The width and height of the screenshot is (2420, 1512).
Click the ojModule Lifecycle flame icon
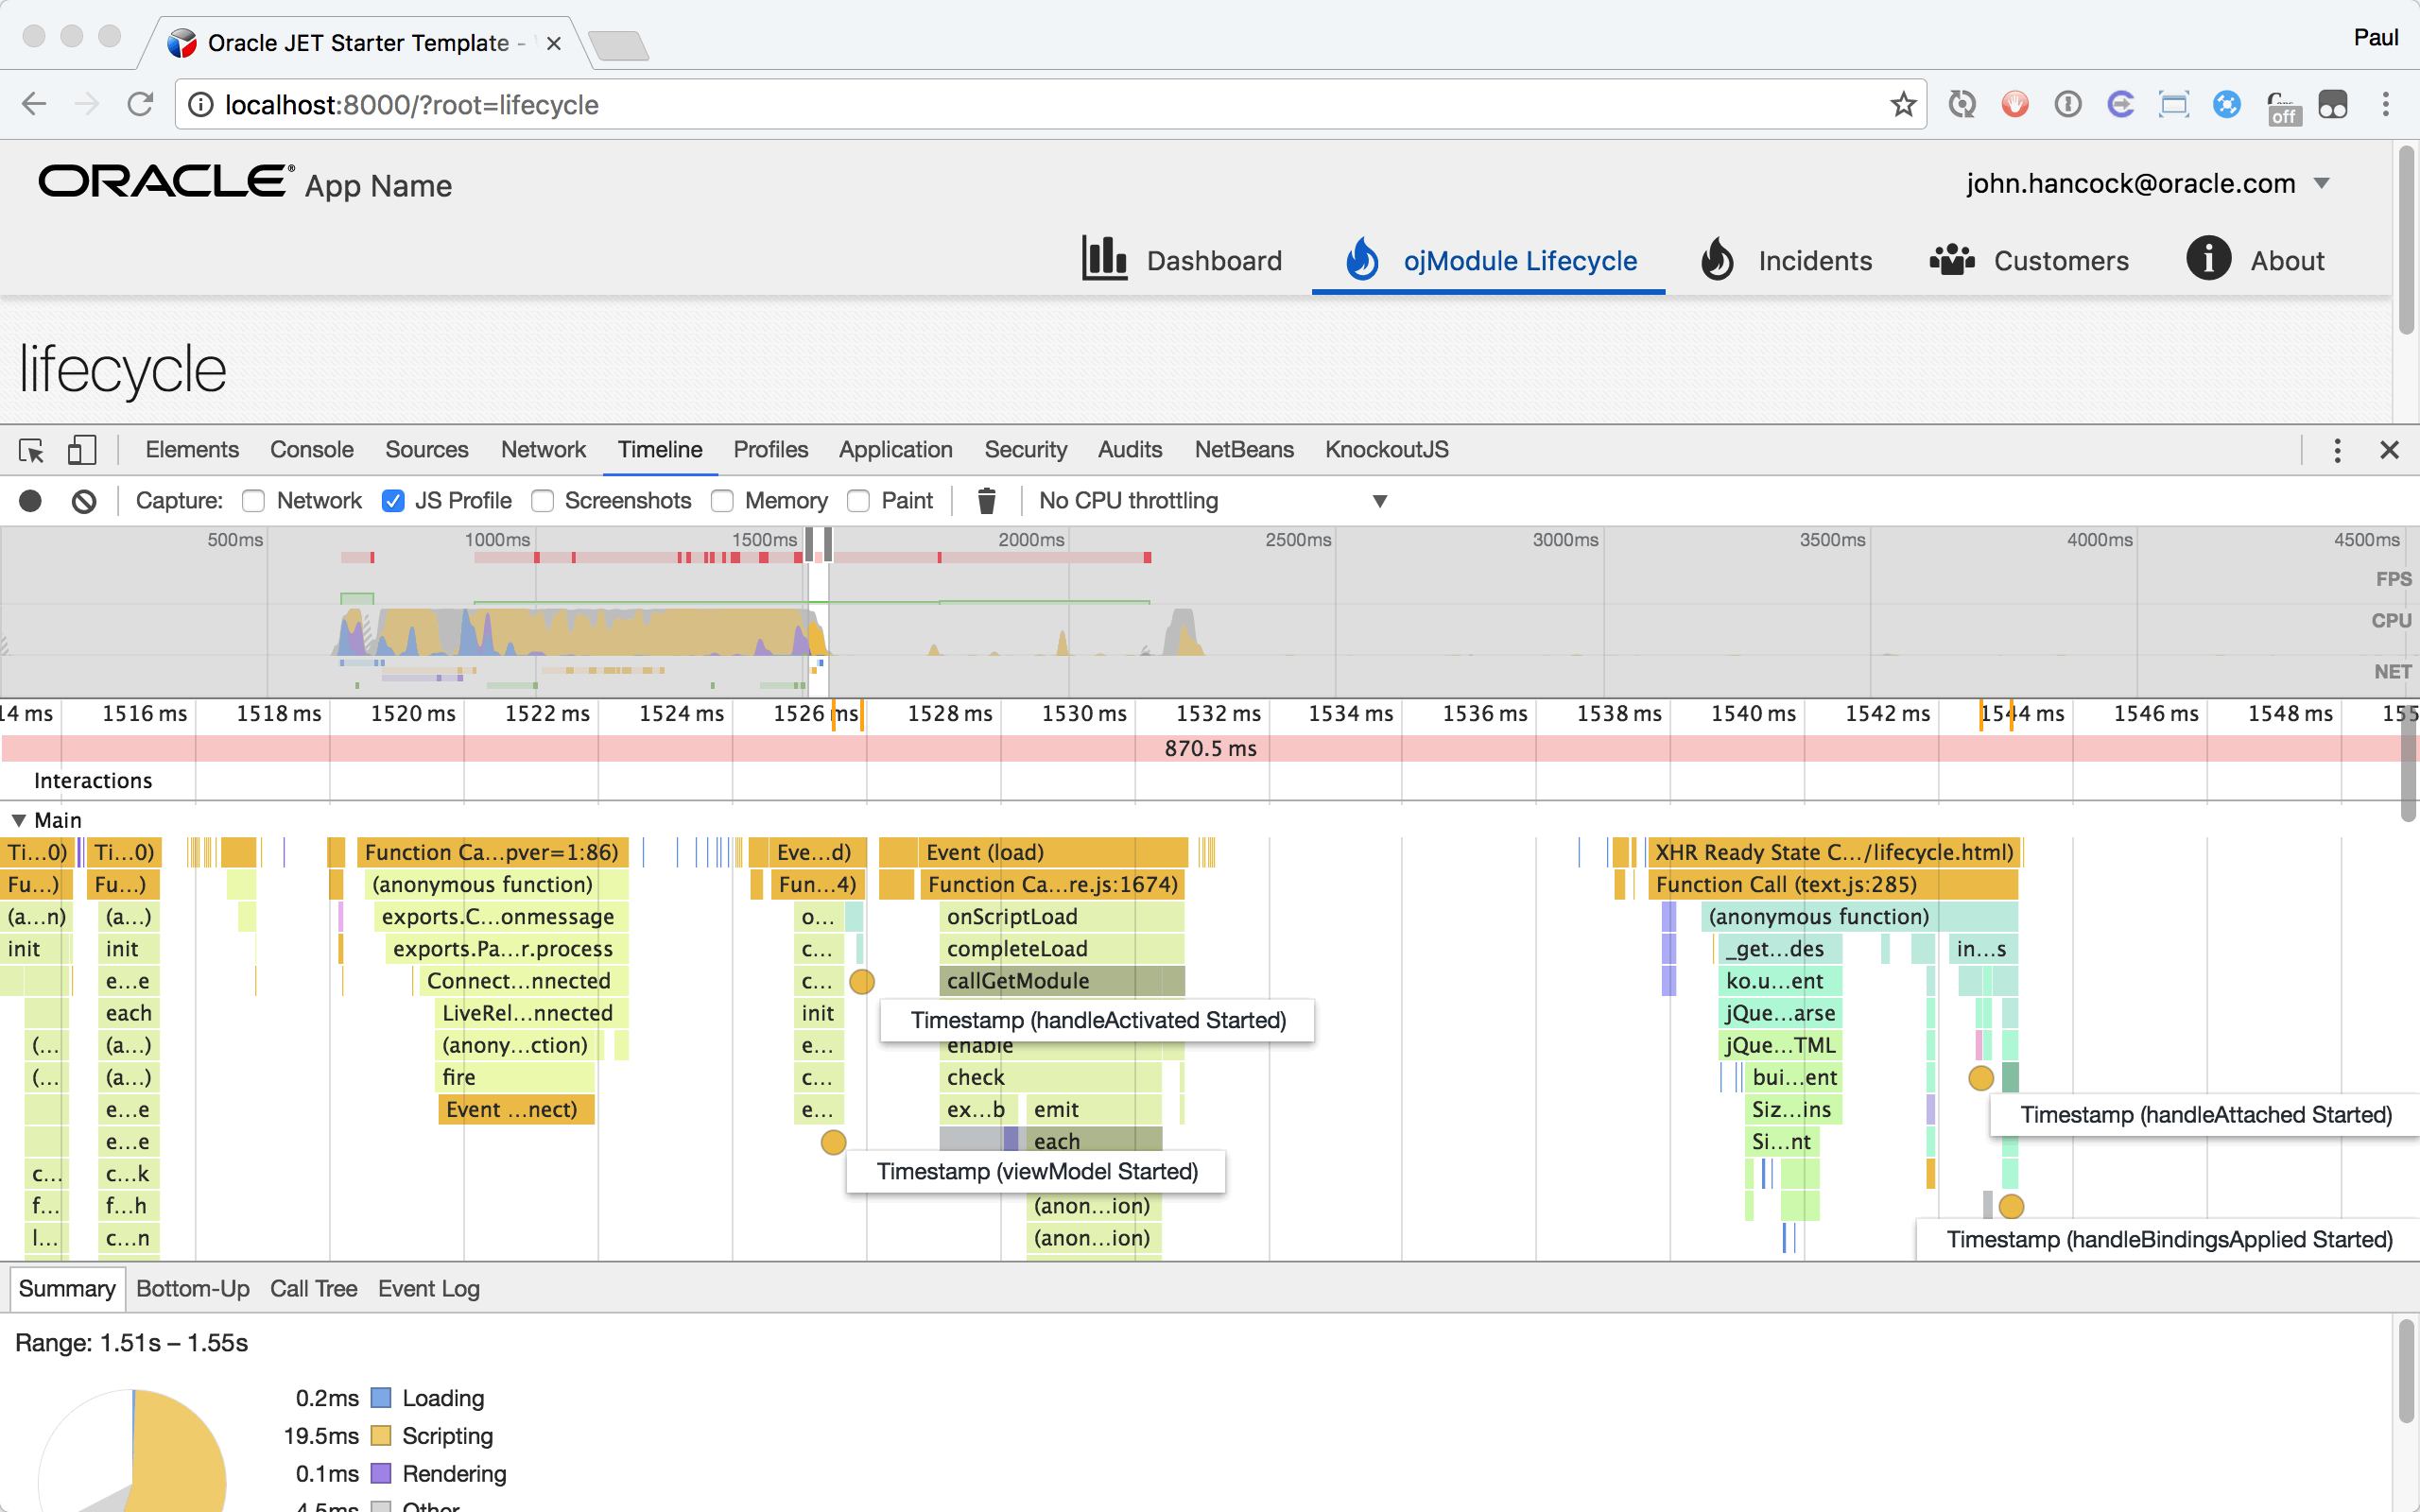coord(1362,259)
